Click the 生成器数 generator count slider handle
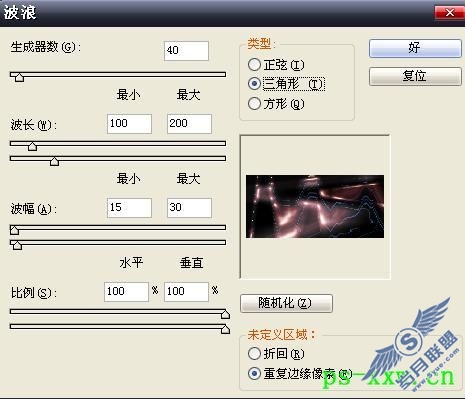This screenshot has height=399, width=465. (19, 77)
